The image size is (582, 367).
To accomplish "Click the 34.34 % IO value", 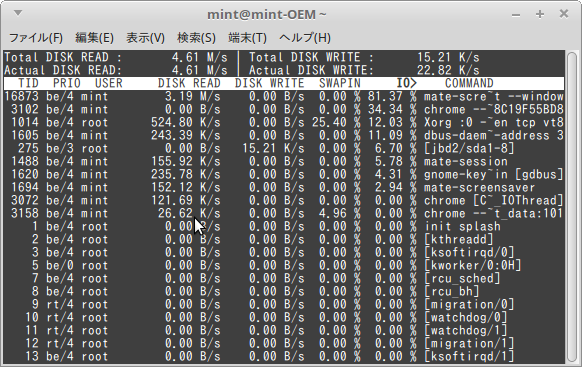I will click(392, 109).
